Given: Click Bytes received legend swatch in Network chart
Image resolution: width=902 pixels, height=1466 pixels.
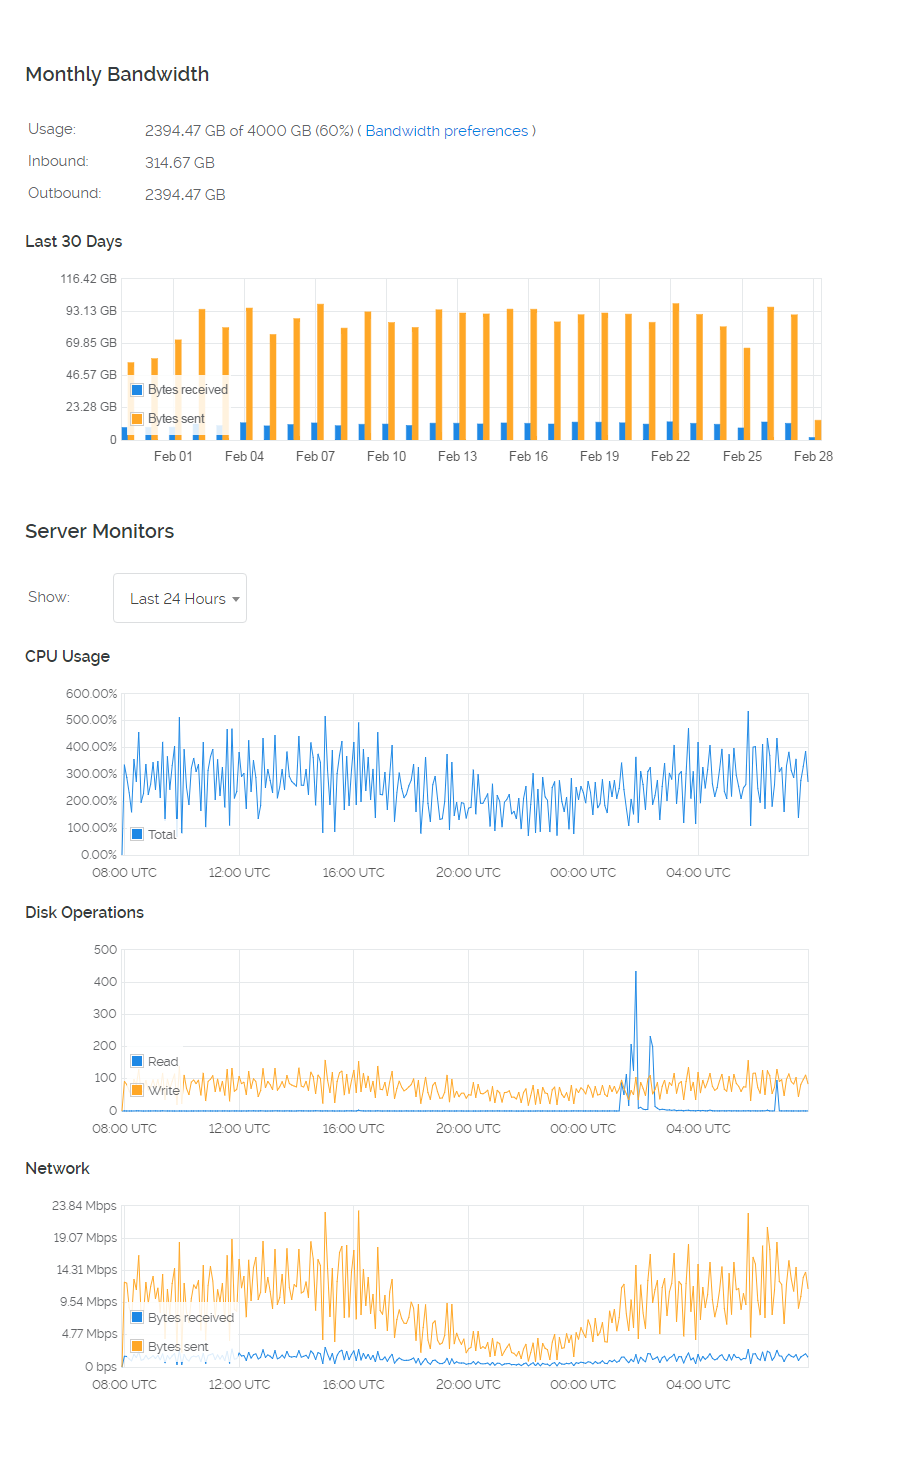Looking at the screenshot, I should [x=137, y=1317].
